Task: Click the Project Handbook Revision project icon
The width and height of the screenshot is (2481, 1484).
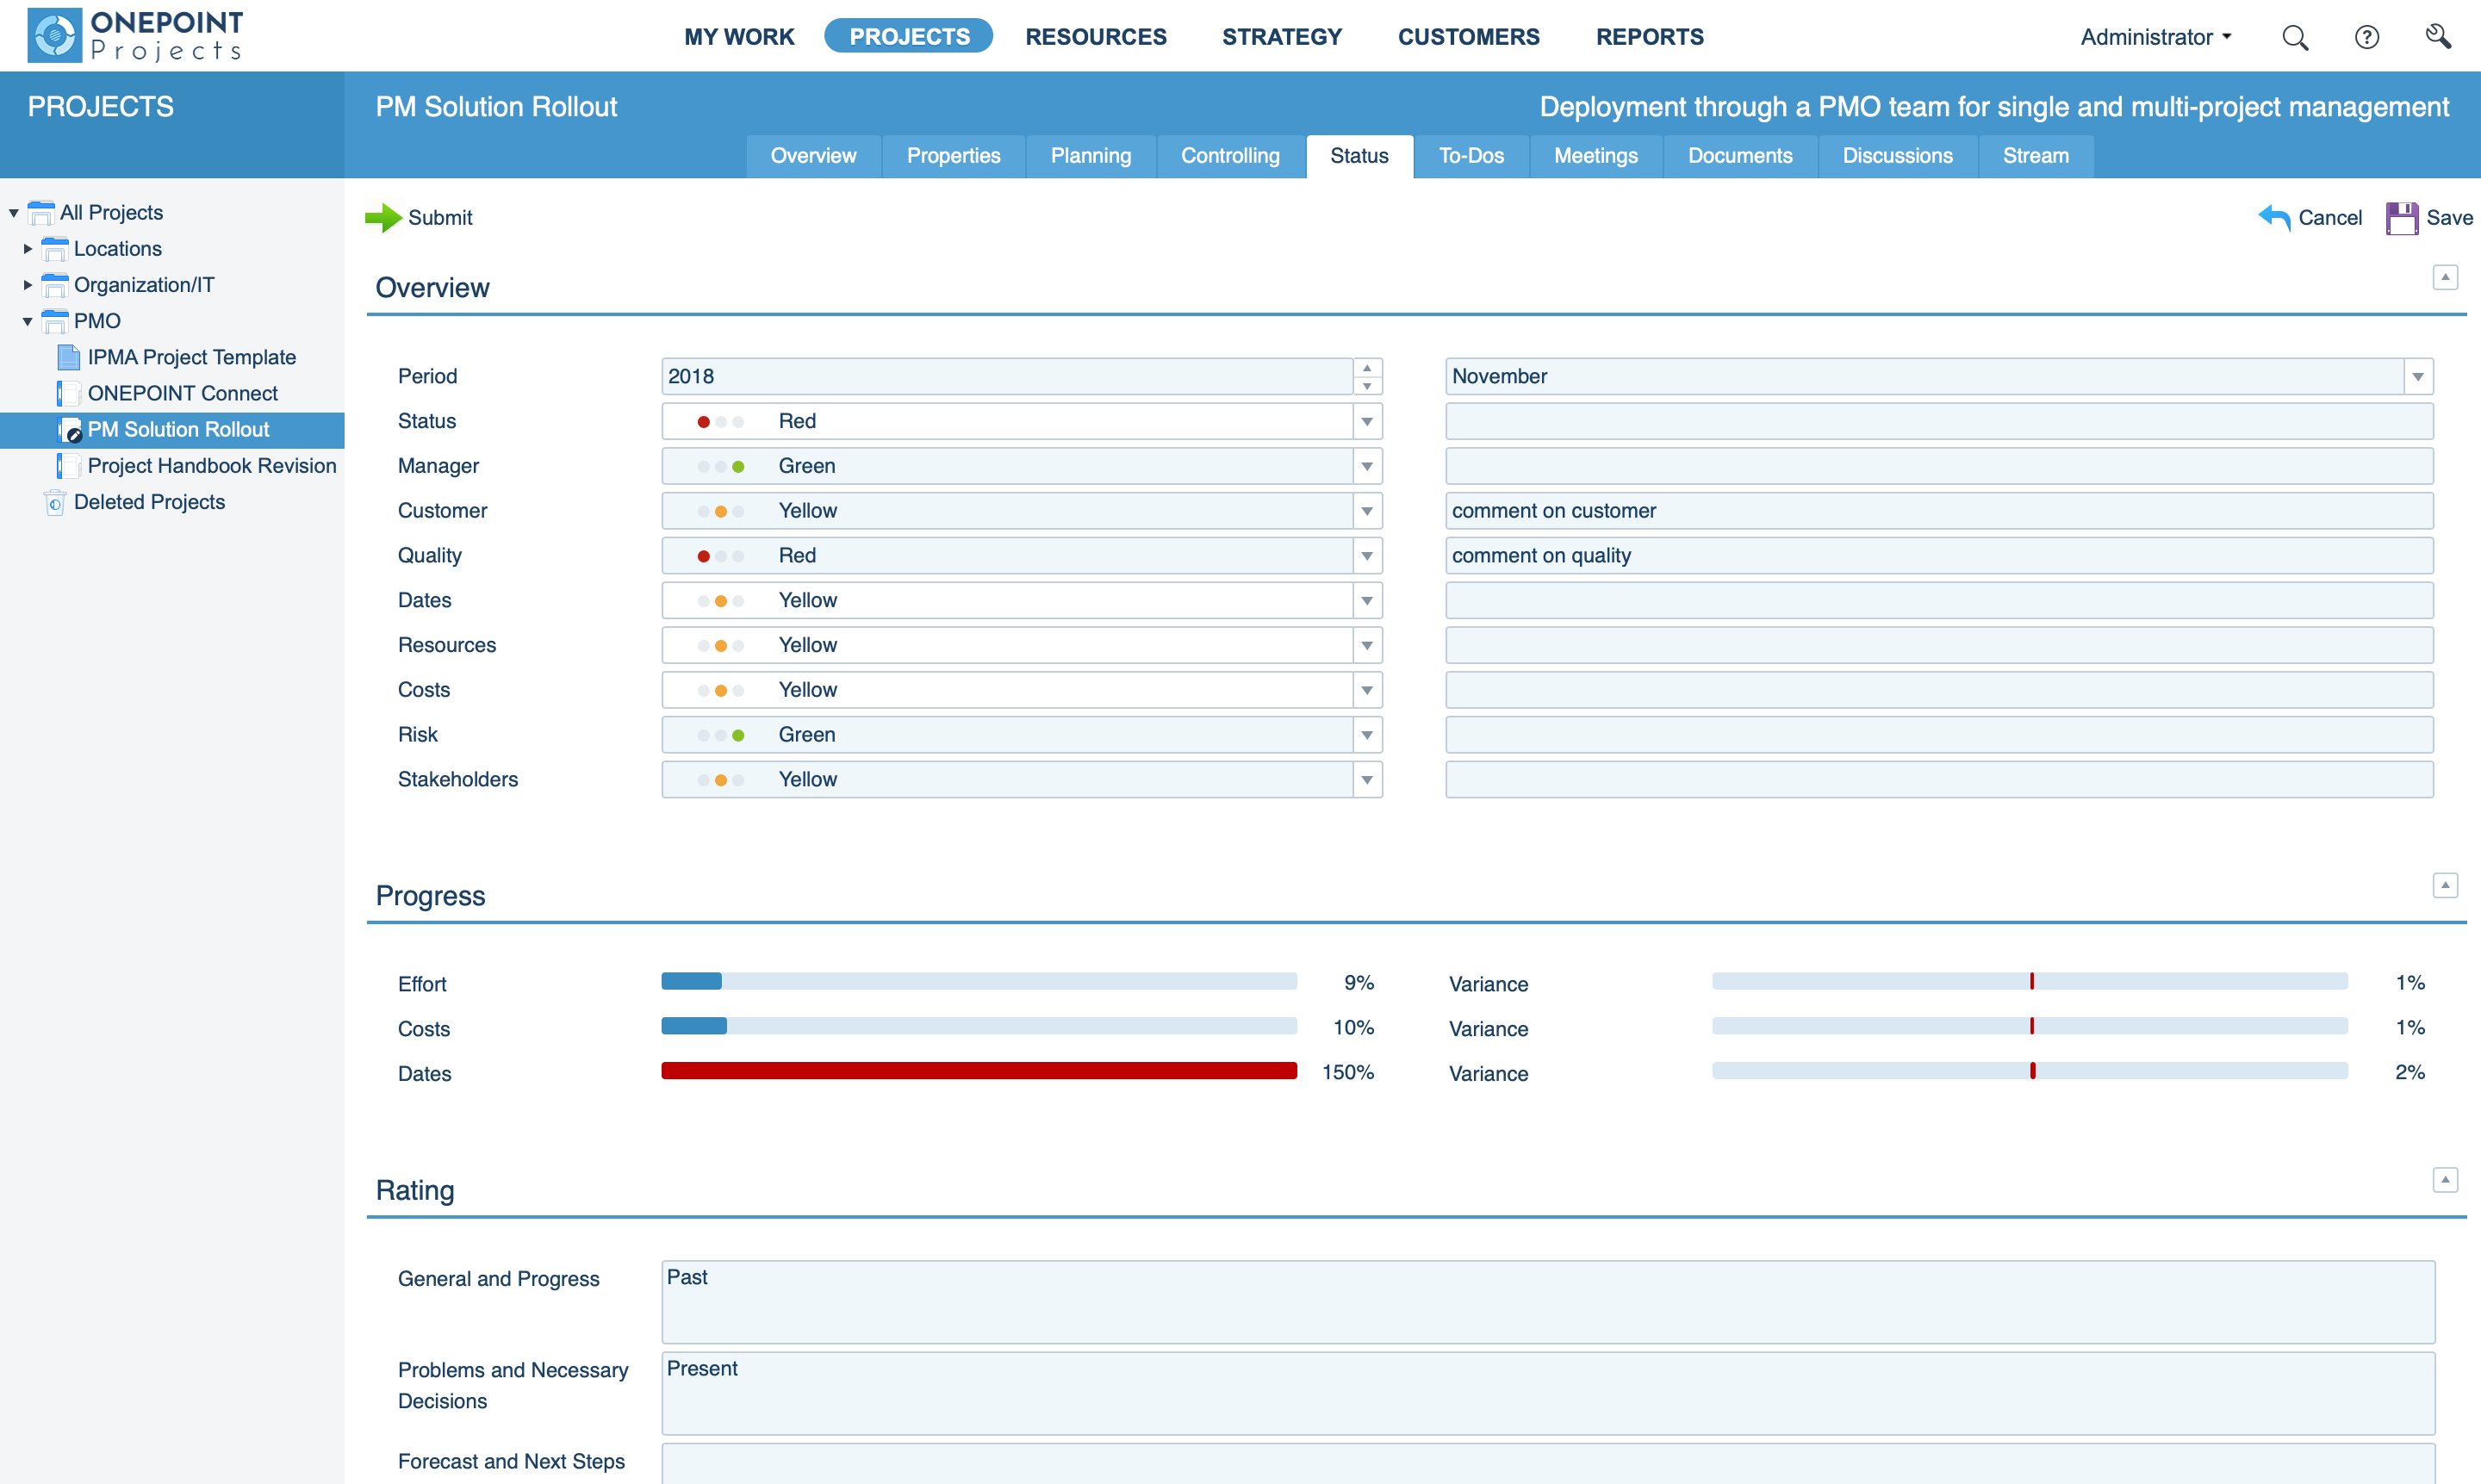Action: point(69,466)
